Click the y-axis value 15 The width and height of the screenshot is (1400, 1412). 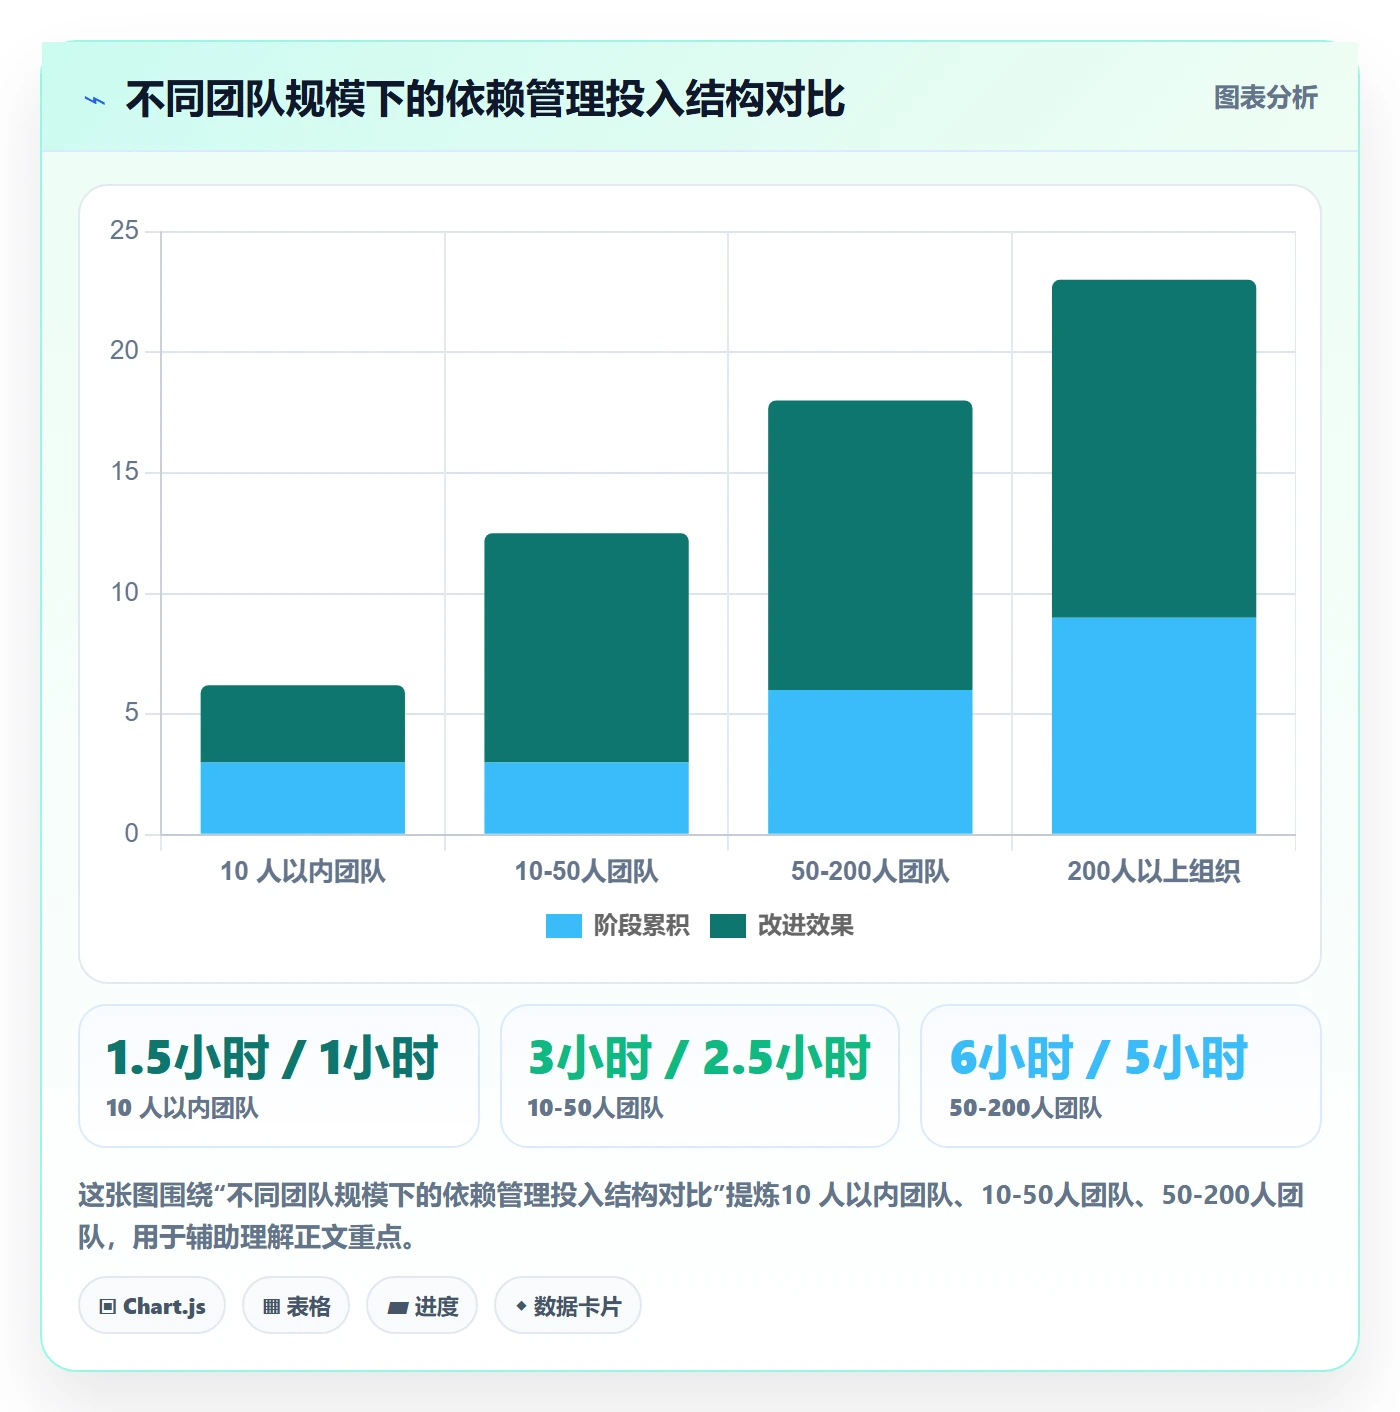pyautogui.click(x=125, y=472)
